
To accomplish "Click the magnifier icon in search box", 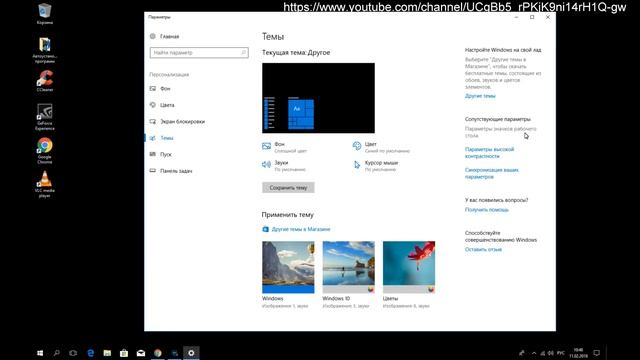I will coord(243,53).
